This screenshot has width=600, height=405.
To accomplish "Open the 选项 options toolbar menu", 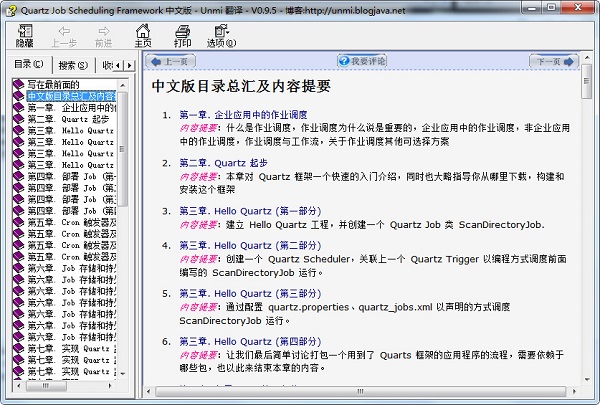I will [222, 36].
